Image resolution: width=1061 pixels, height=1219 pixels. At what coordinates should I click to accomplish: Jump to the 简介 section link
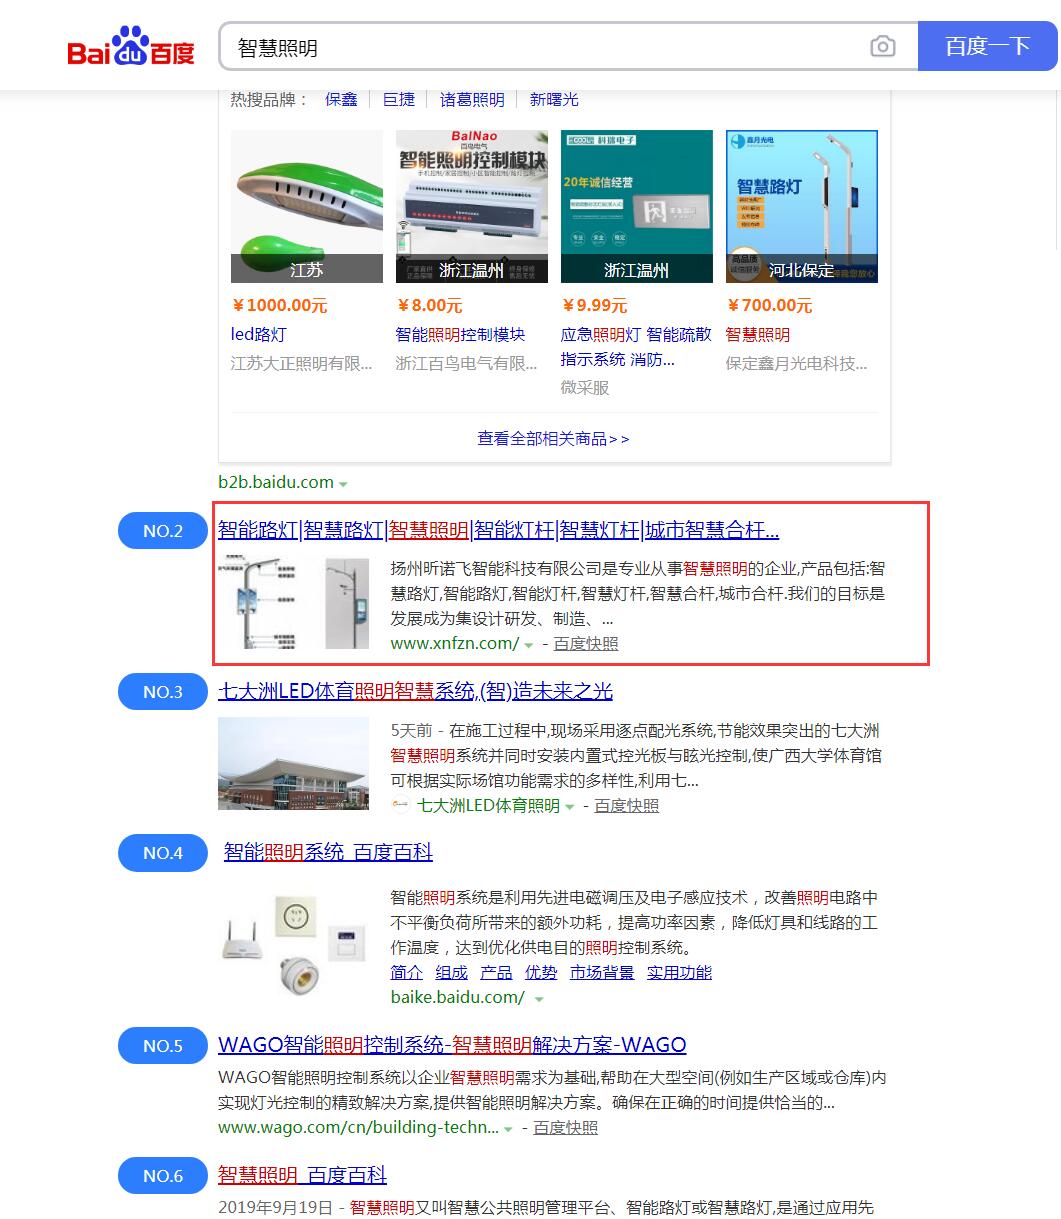(407, 972)
